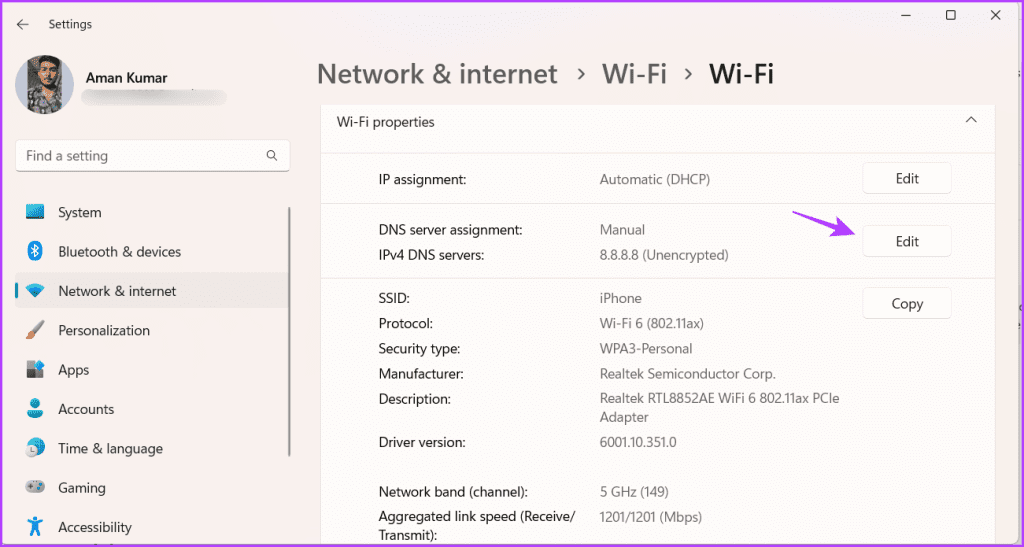This screenshot has width=1024, height=547.
Task: Click the Wi-Fi properties heading text
Action: click(385, 122)
